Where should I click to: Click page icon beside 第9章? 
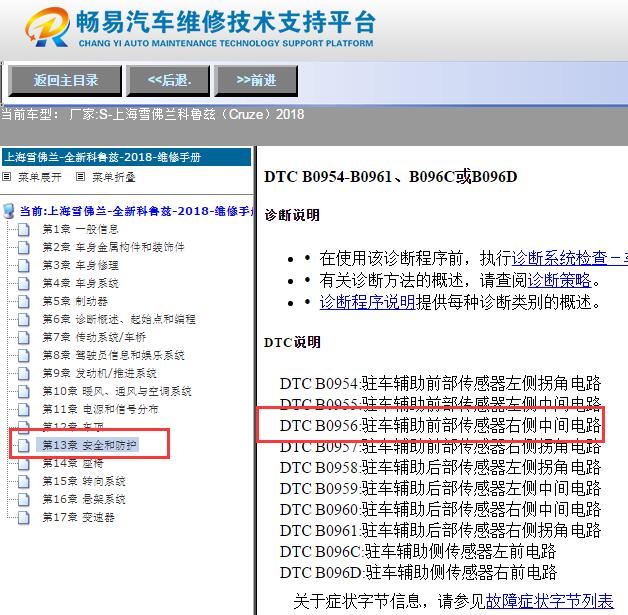[x=24, y=374]
